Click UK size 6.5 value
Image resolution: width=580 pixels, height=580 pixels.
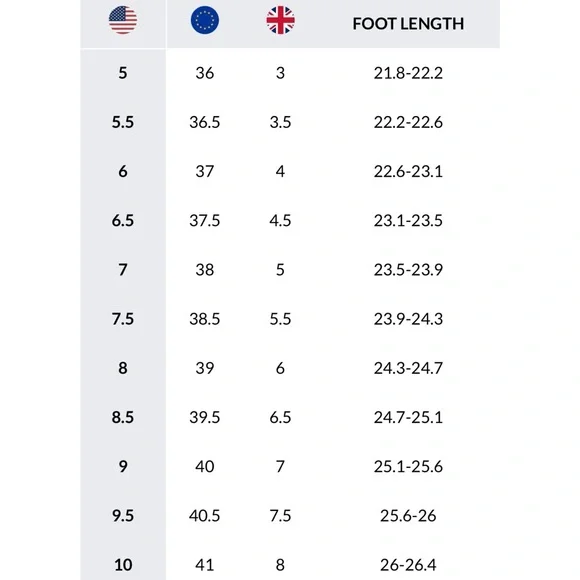[x=280, y=417]
